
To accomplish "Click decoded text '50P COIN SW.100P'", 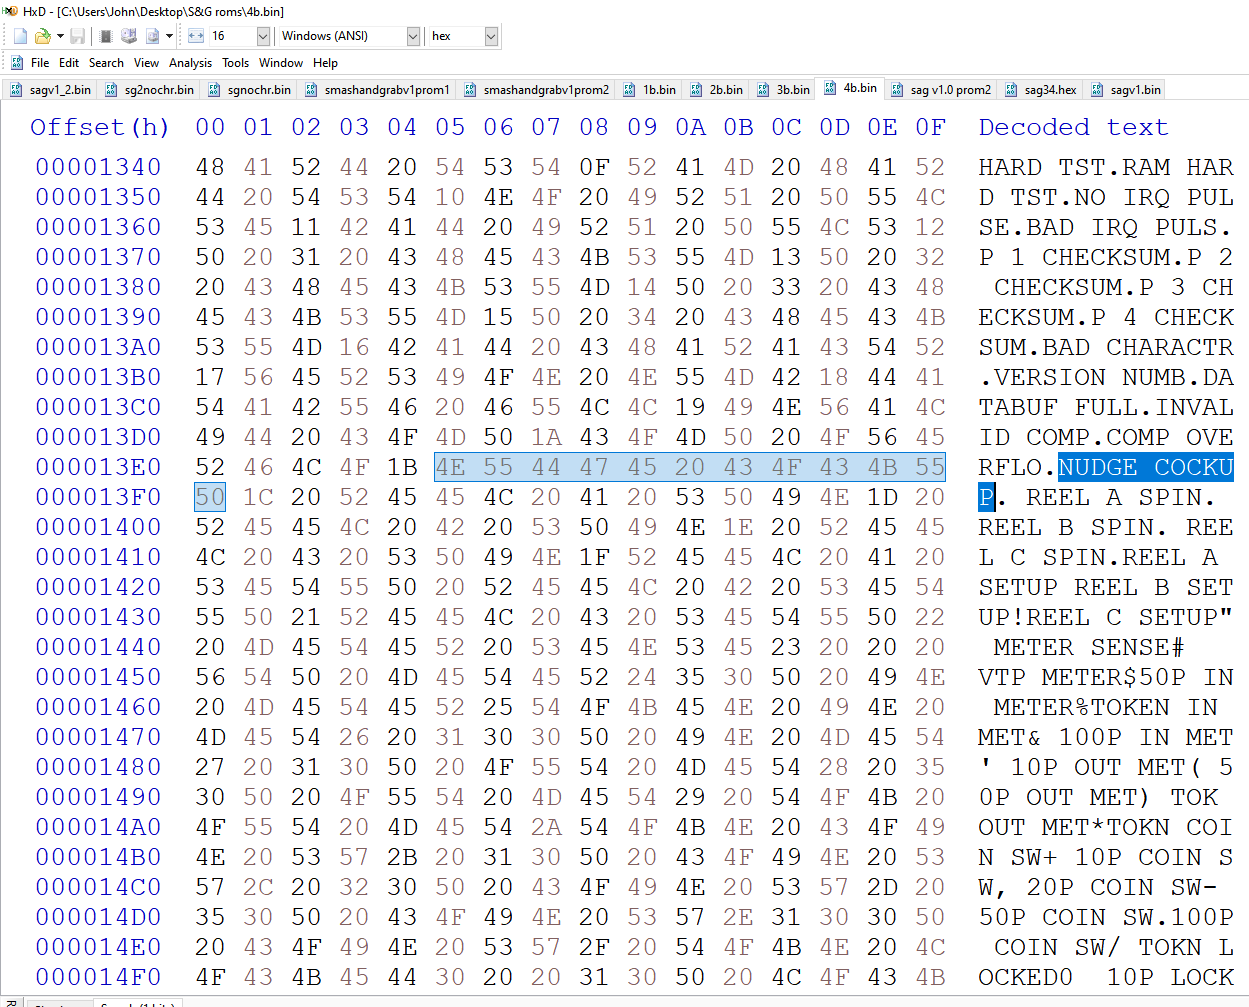I will click(1106, 917).
